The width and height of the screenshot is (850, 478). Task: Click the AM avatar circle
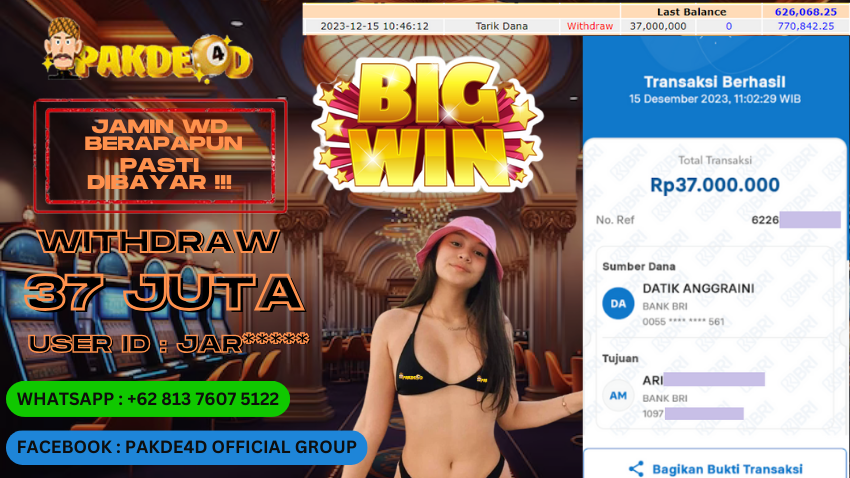(x=618, y=396)
